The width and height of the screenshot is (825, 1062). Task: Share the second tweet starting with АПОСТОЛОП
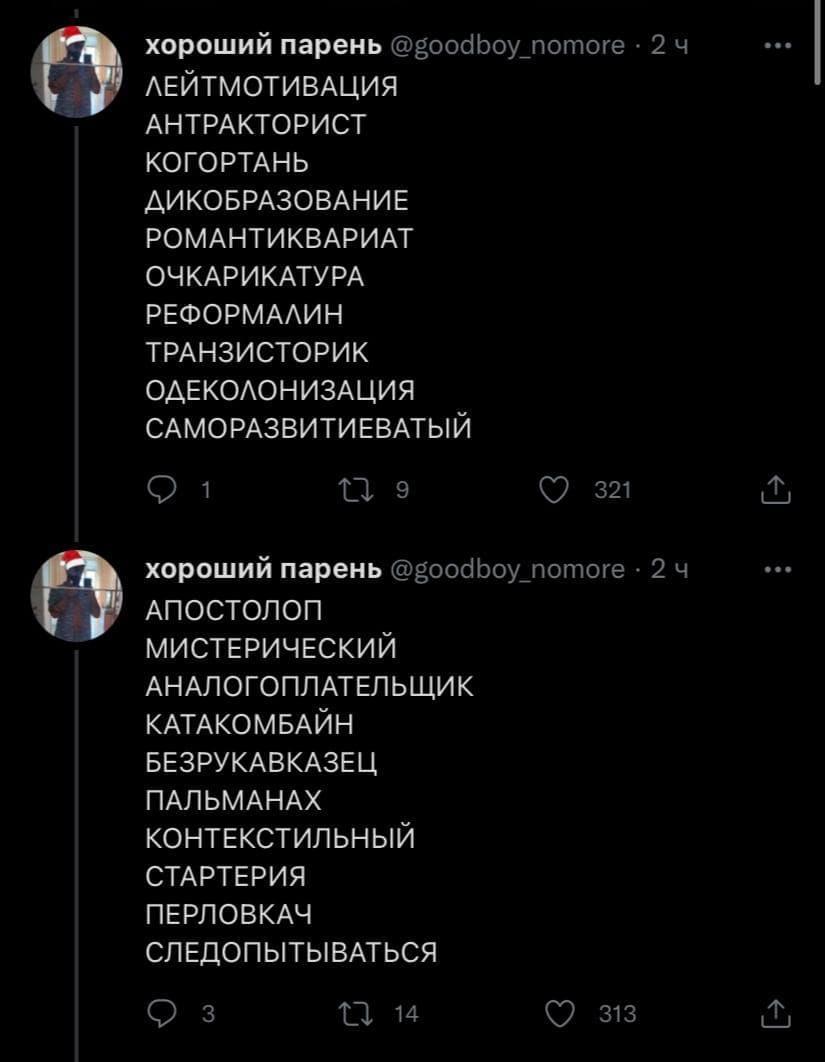(775, 1013)
